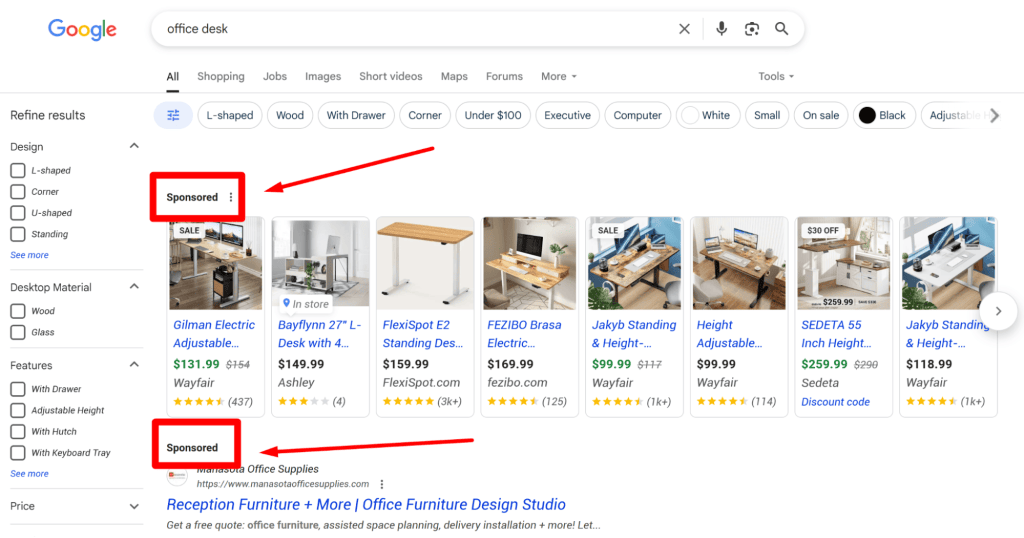
Task: Check the Corner design checkbox
Action: click(x=18, y=192)
